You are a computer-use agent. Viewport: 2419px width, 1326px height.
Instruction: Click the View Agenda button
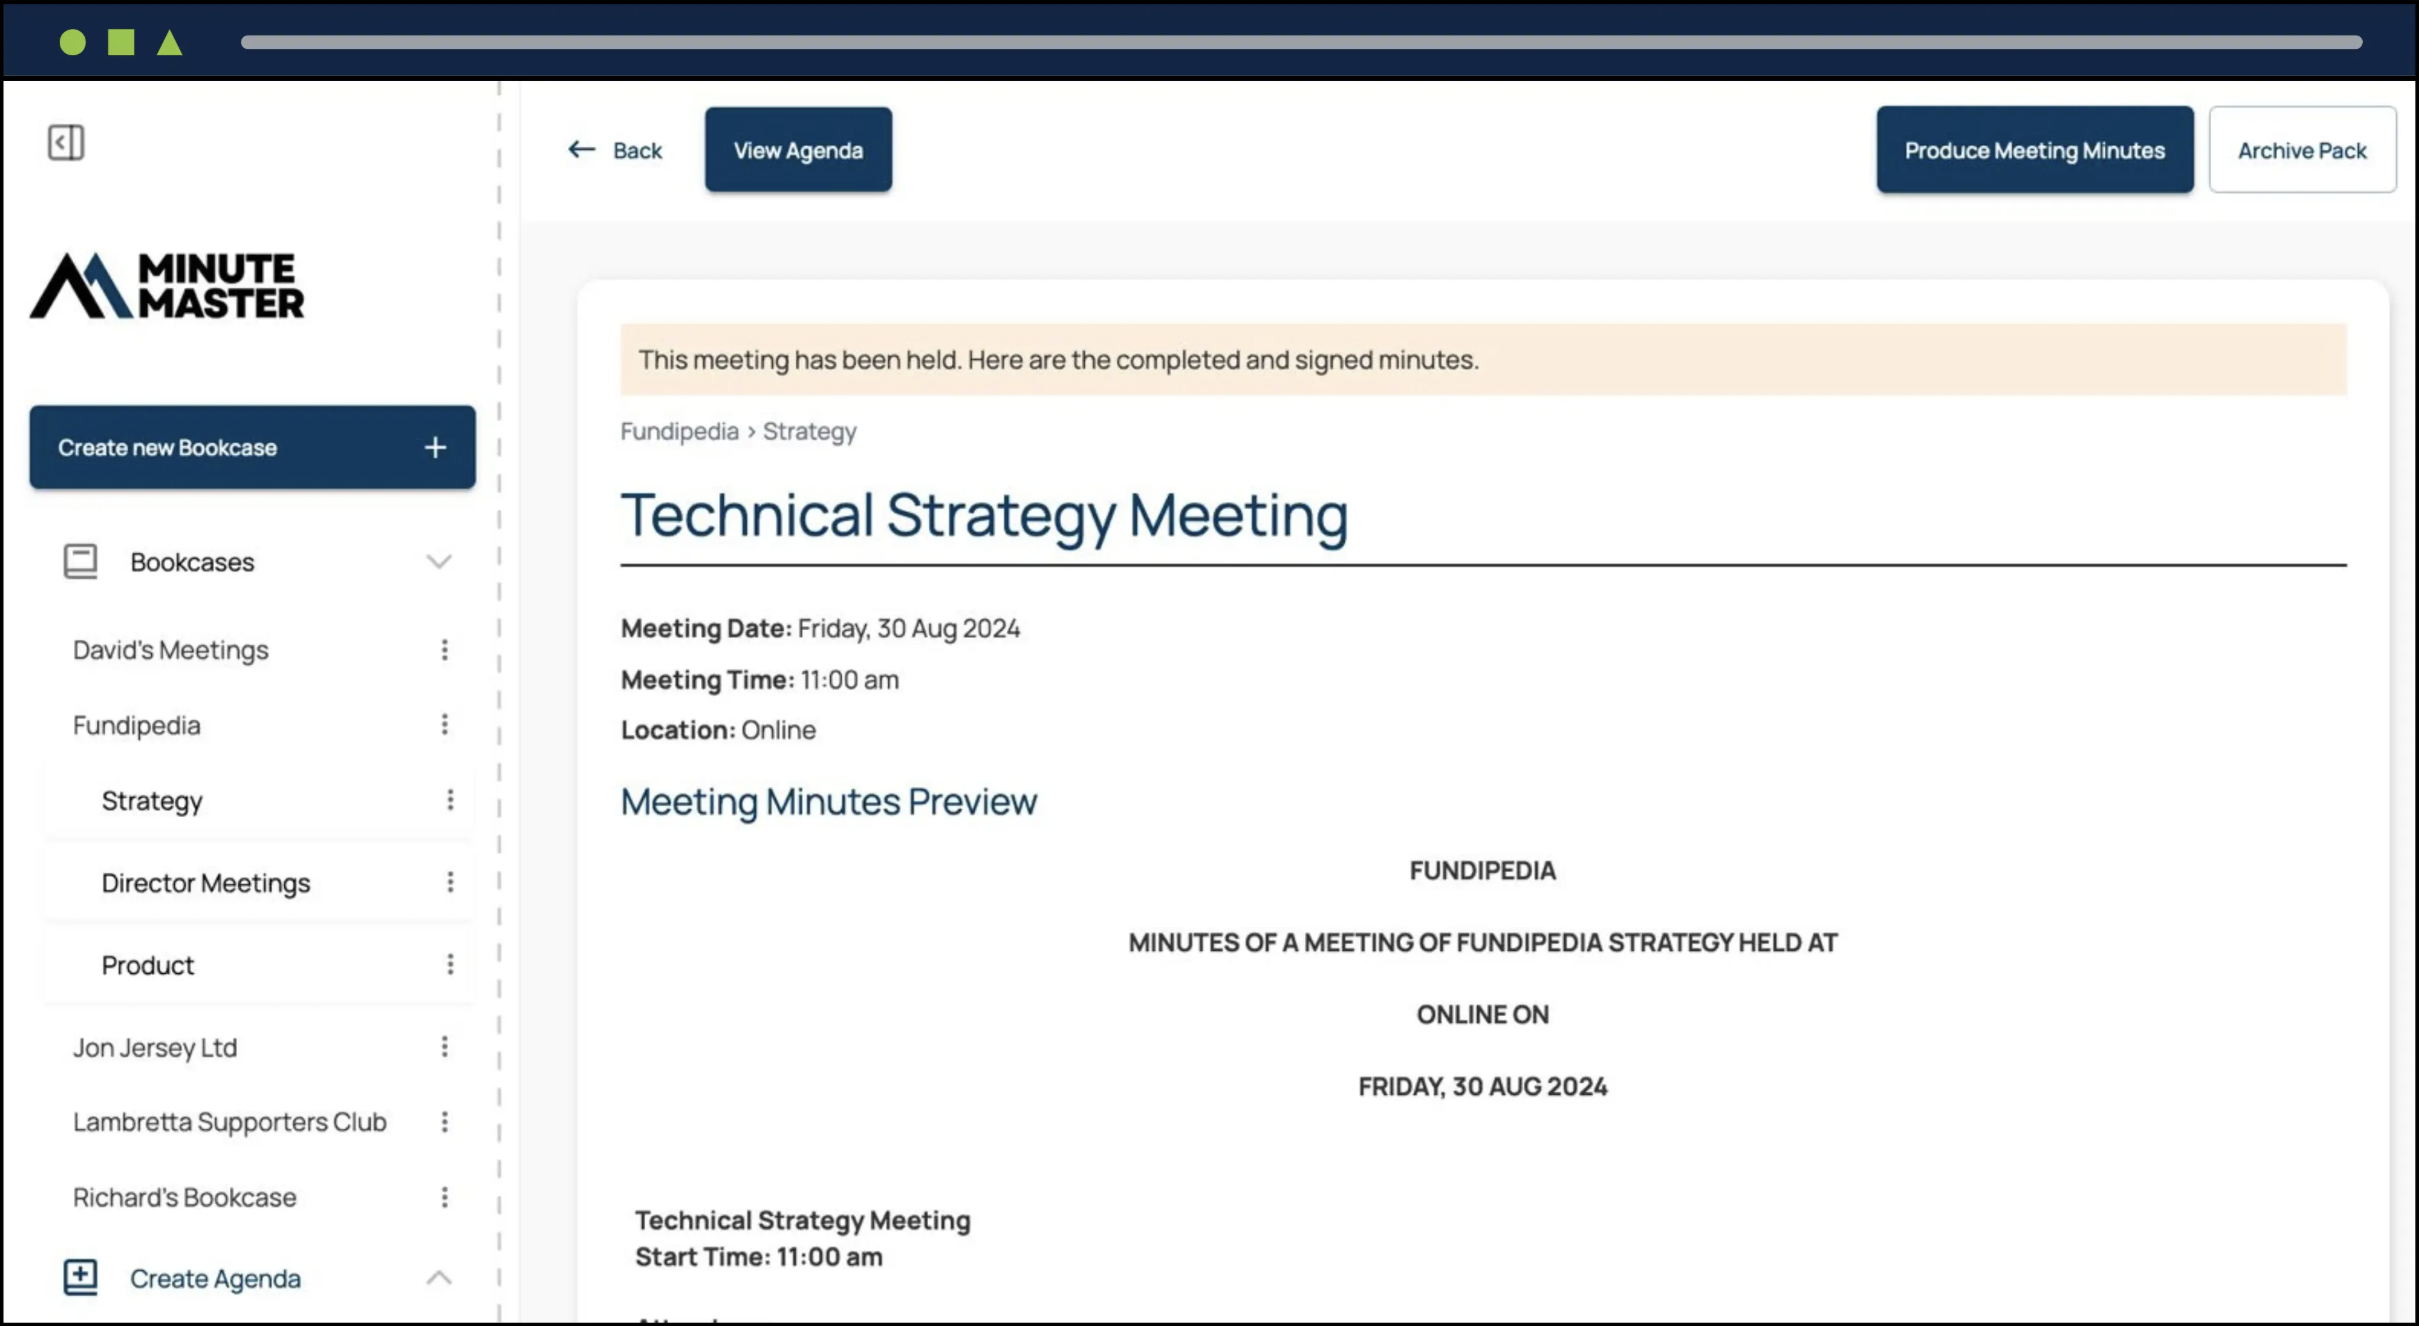tap(798, 150)
